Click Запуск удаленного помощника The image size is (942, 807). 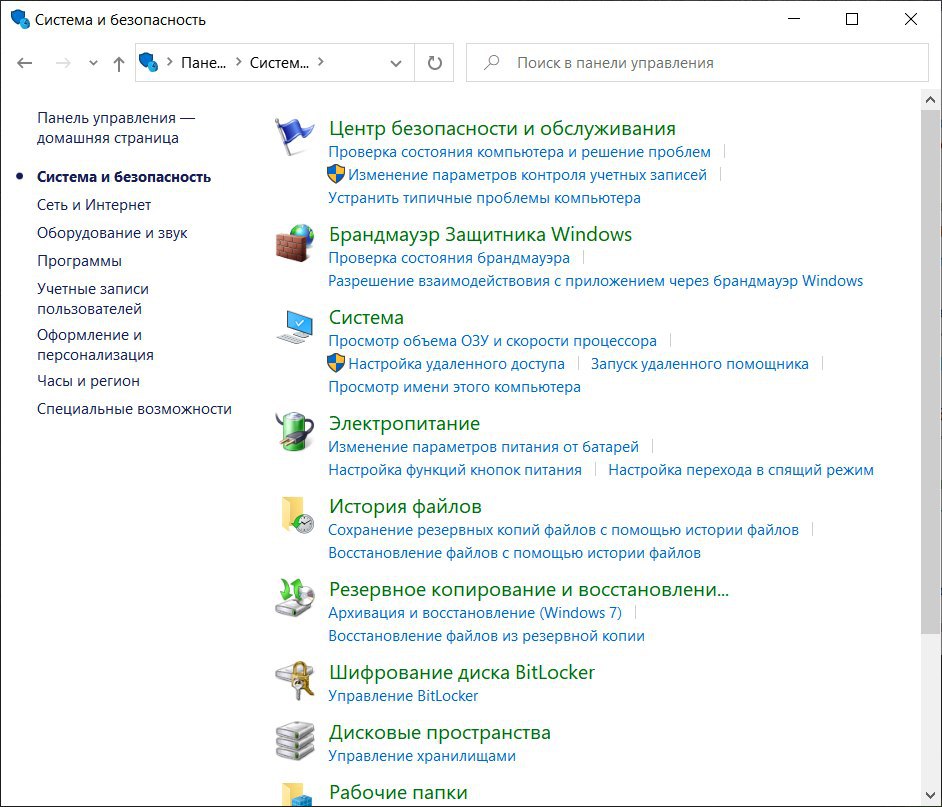(x=699, y=364)
